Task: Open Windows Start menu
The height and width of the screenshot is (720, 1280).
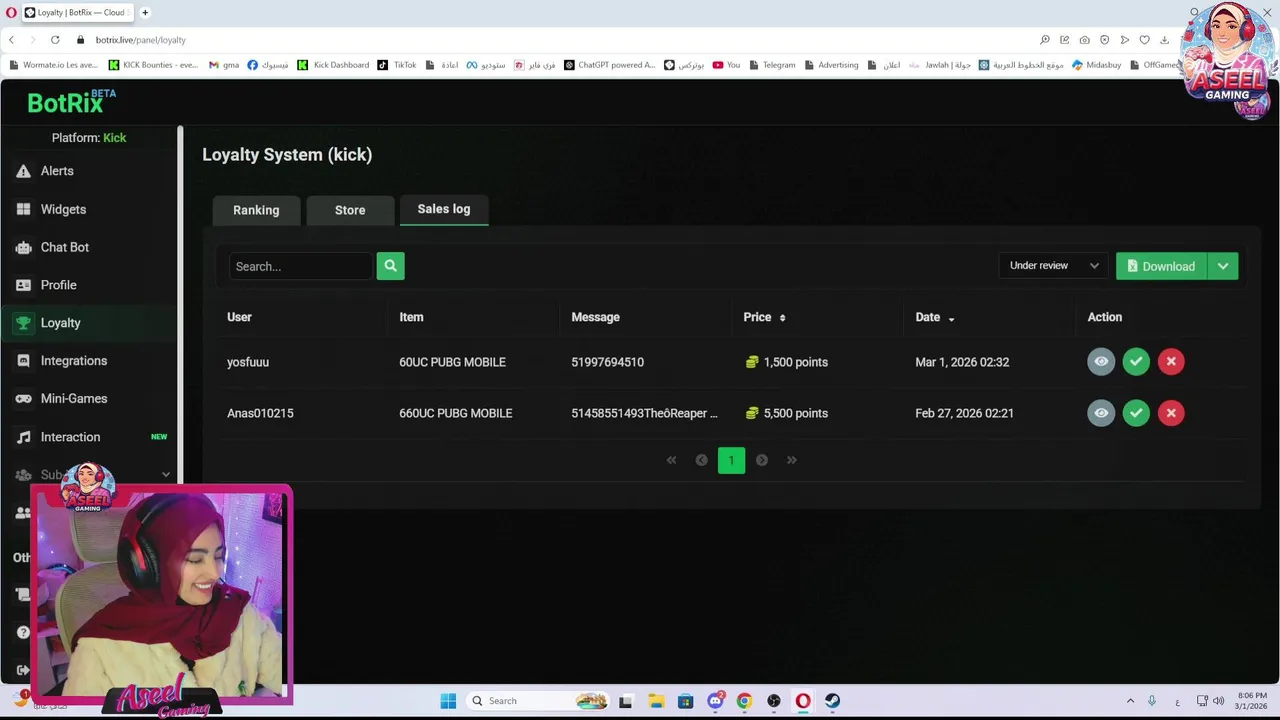Action: 448,701
